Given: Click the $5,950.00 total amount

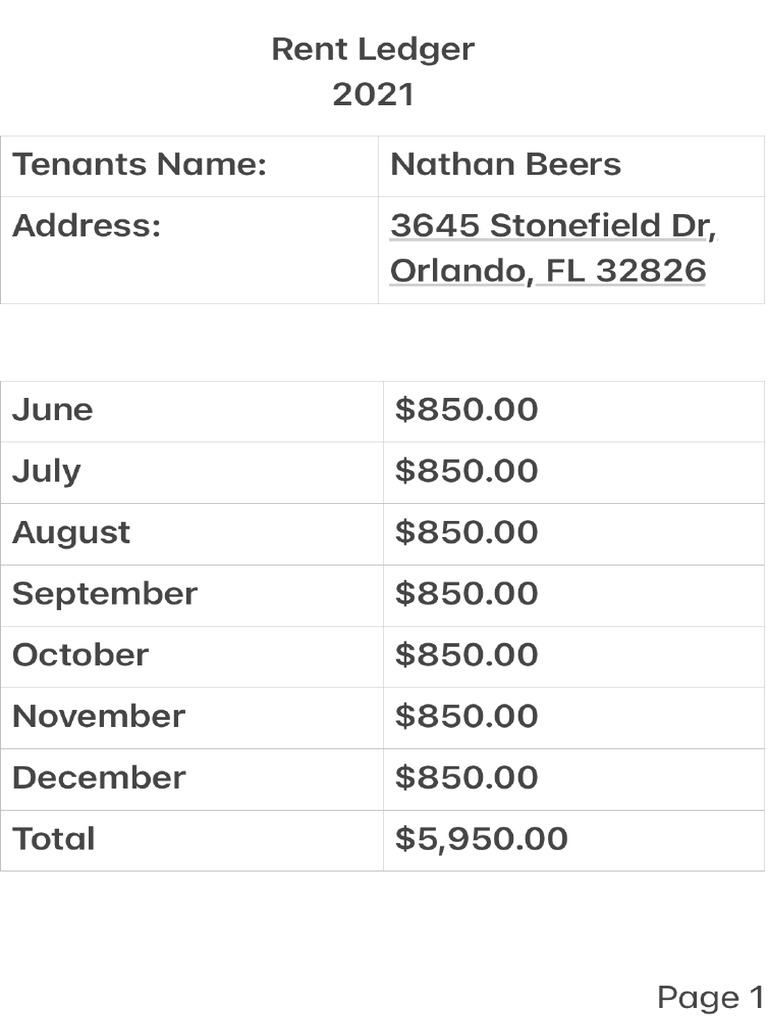Looking at the screenshot, I should [x=481, y=839].
